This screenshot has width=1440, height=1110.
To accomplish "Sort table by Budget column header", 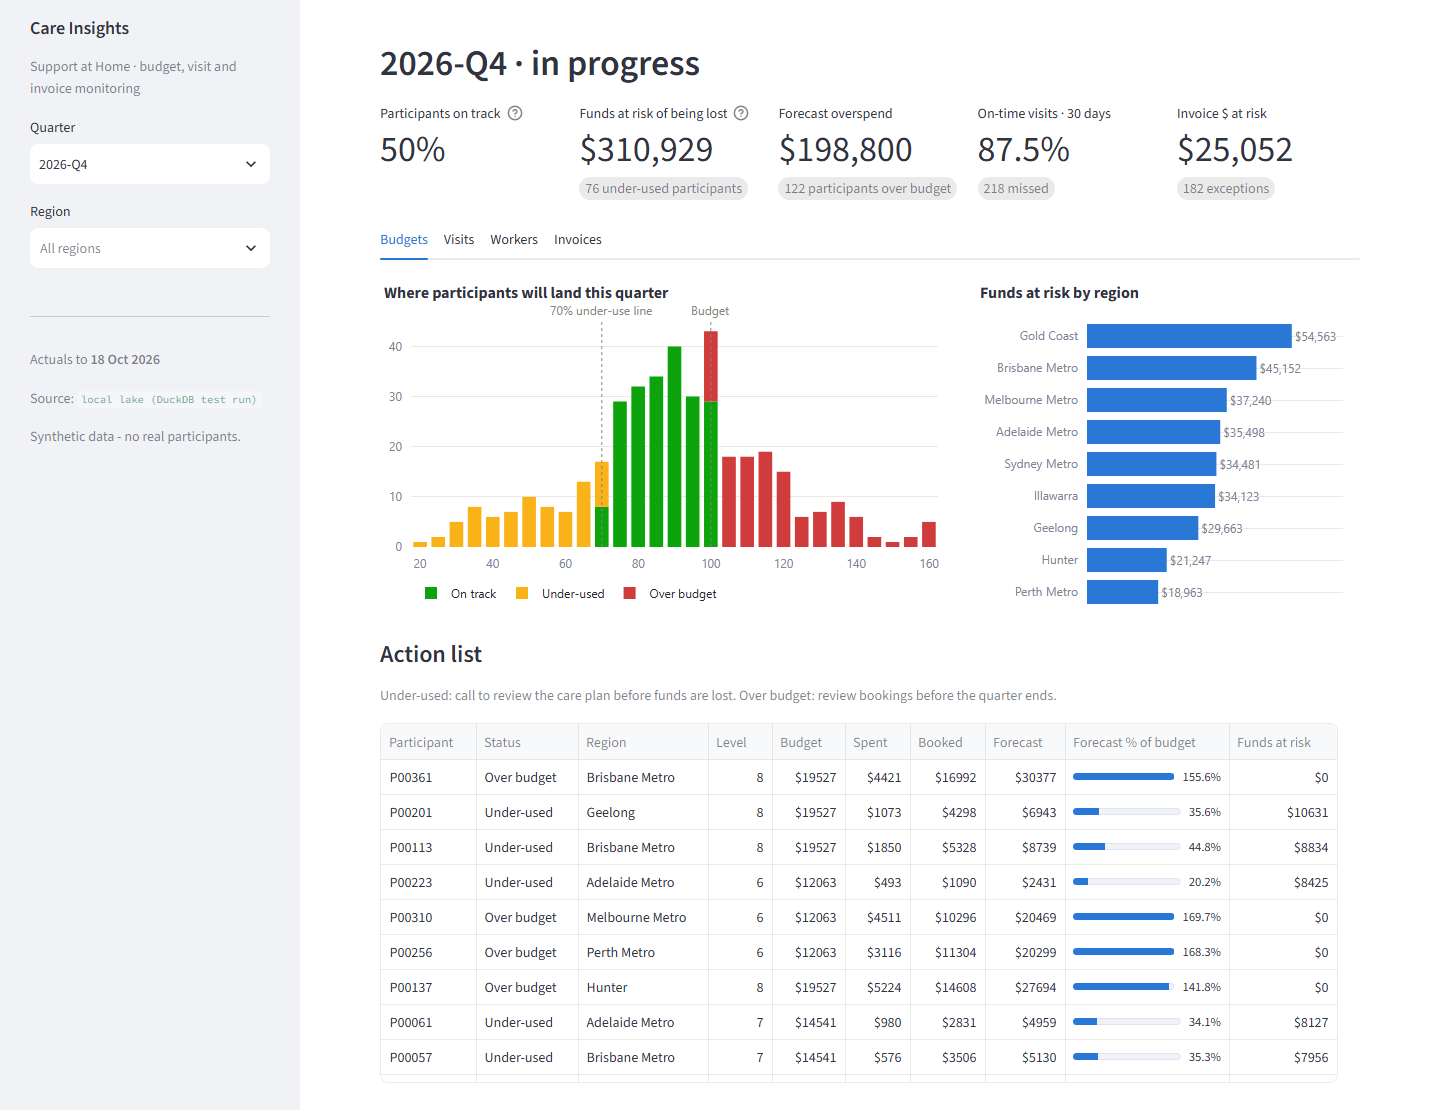I will (809, 742).
